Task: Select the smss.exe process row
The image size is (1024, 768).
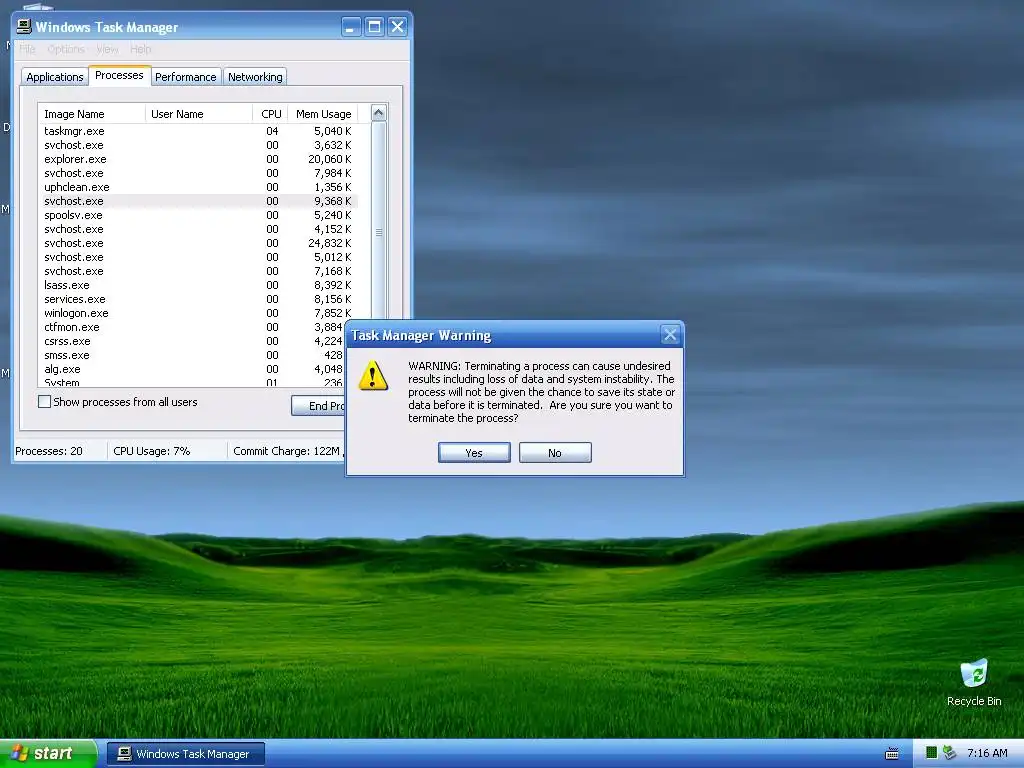Action: pyautogui.click(x=193, y=355)
